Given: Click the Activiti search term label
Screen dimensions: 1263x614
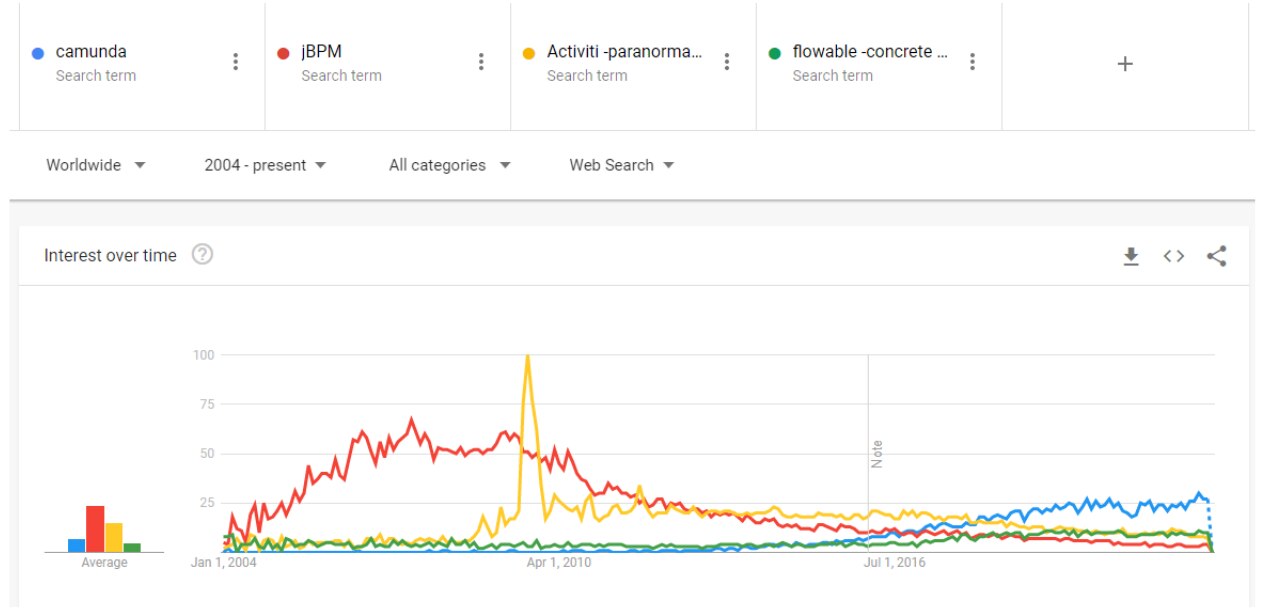Looking at the screenshot, I should tap(624, 52).
